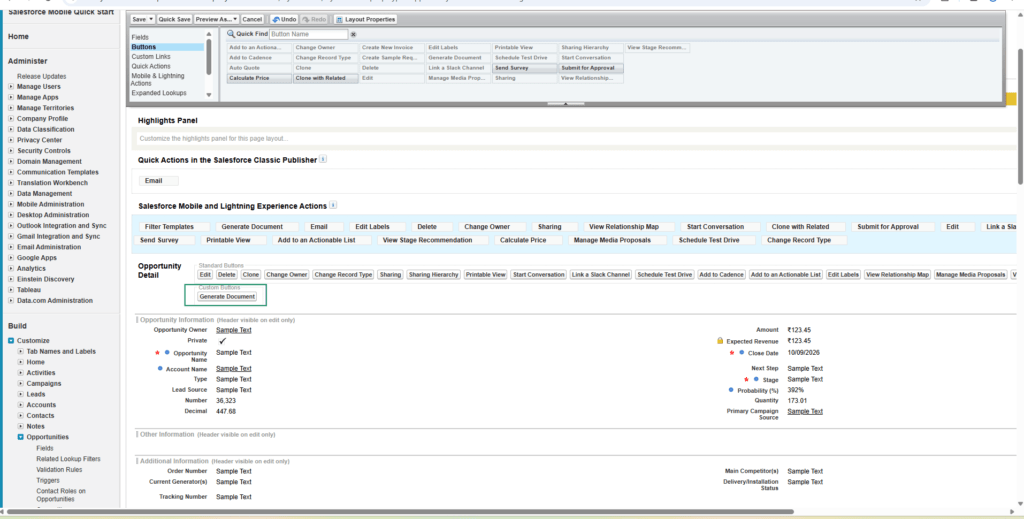The width and height of the screenshot is (1024, 519).
Task: Click the greyed Redo toolbar button
Action: (x=315, y=20)
